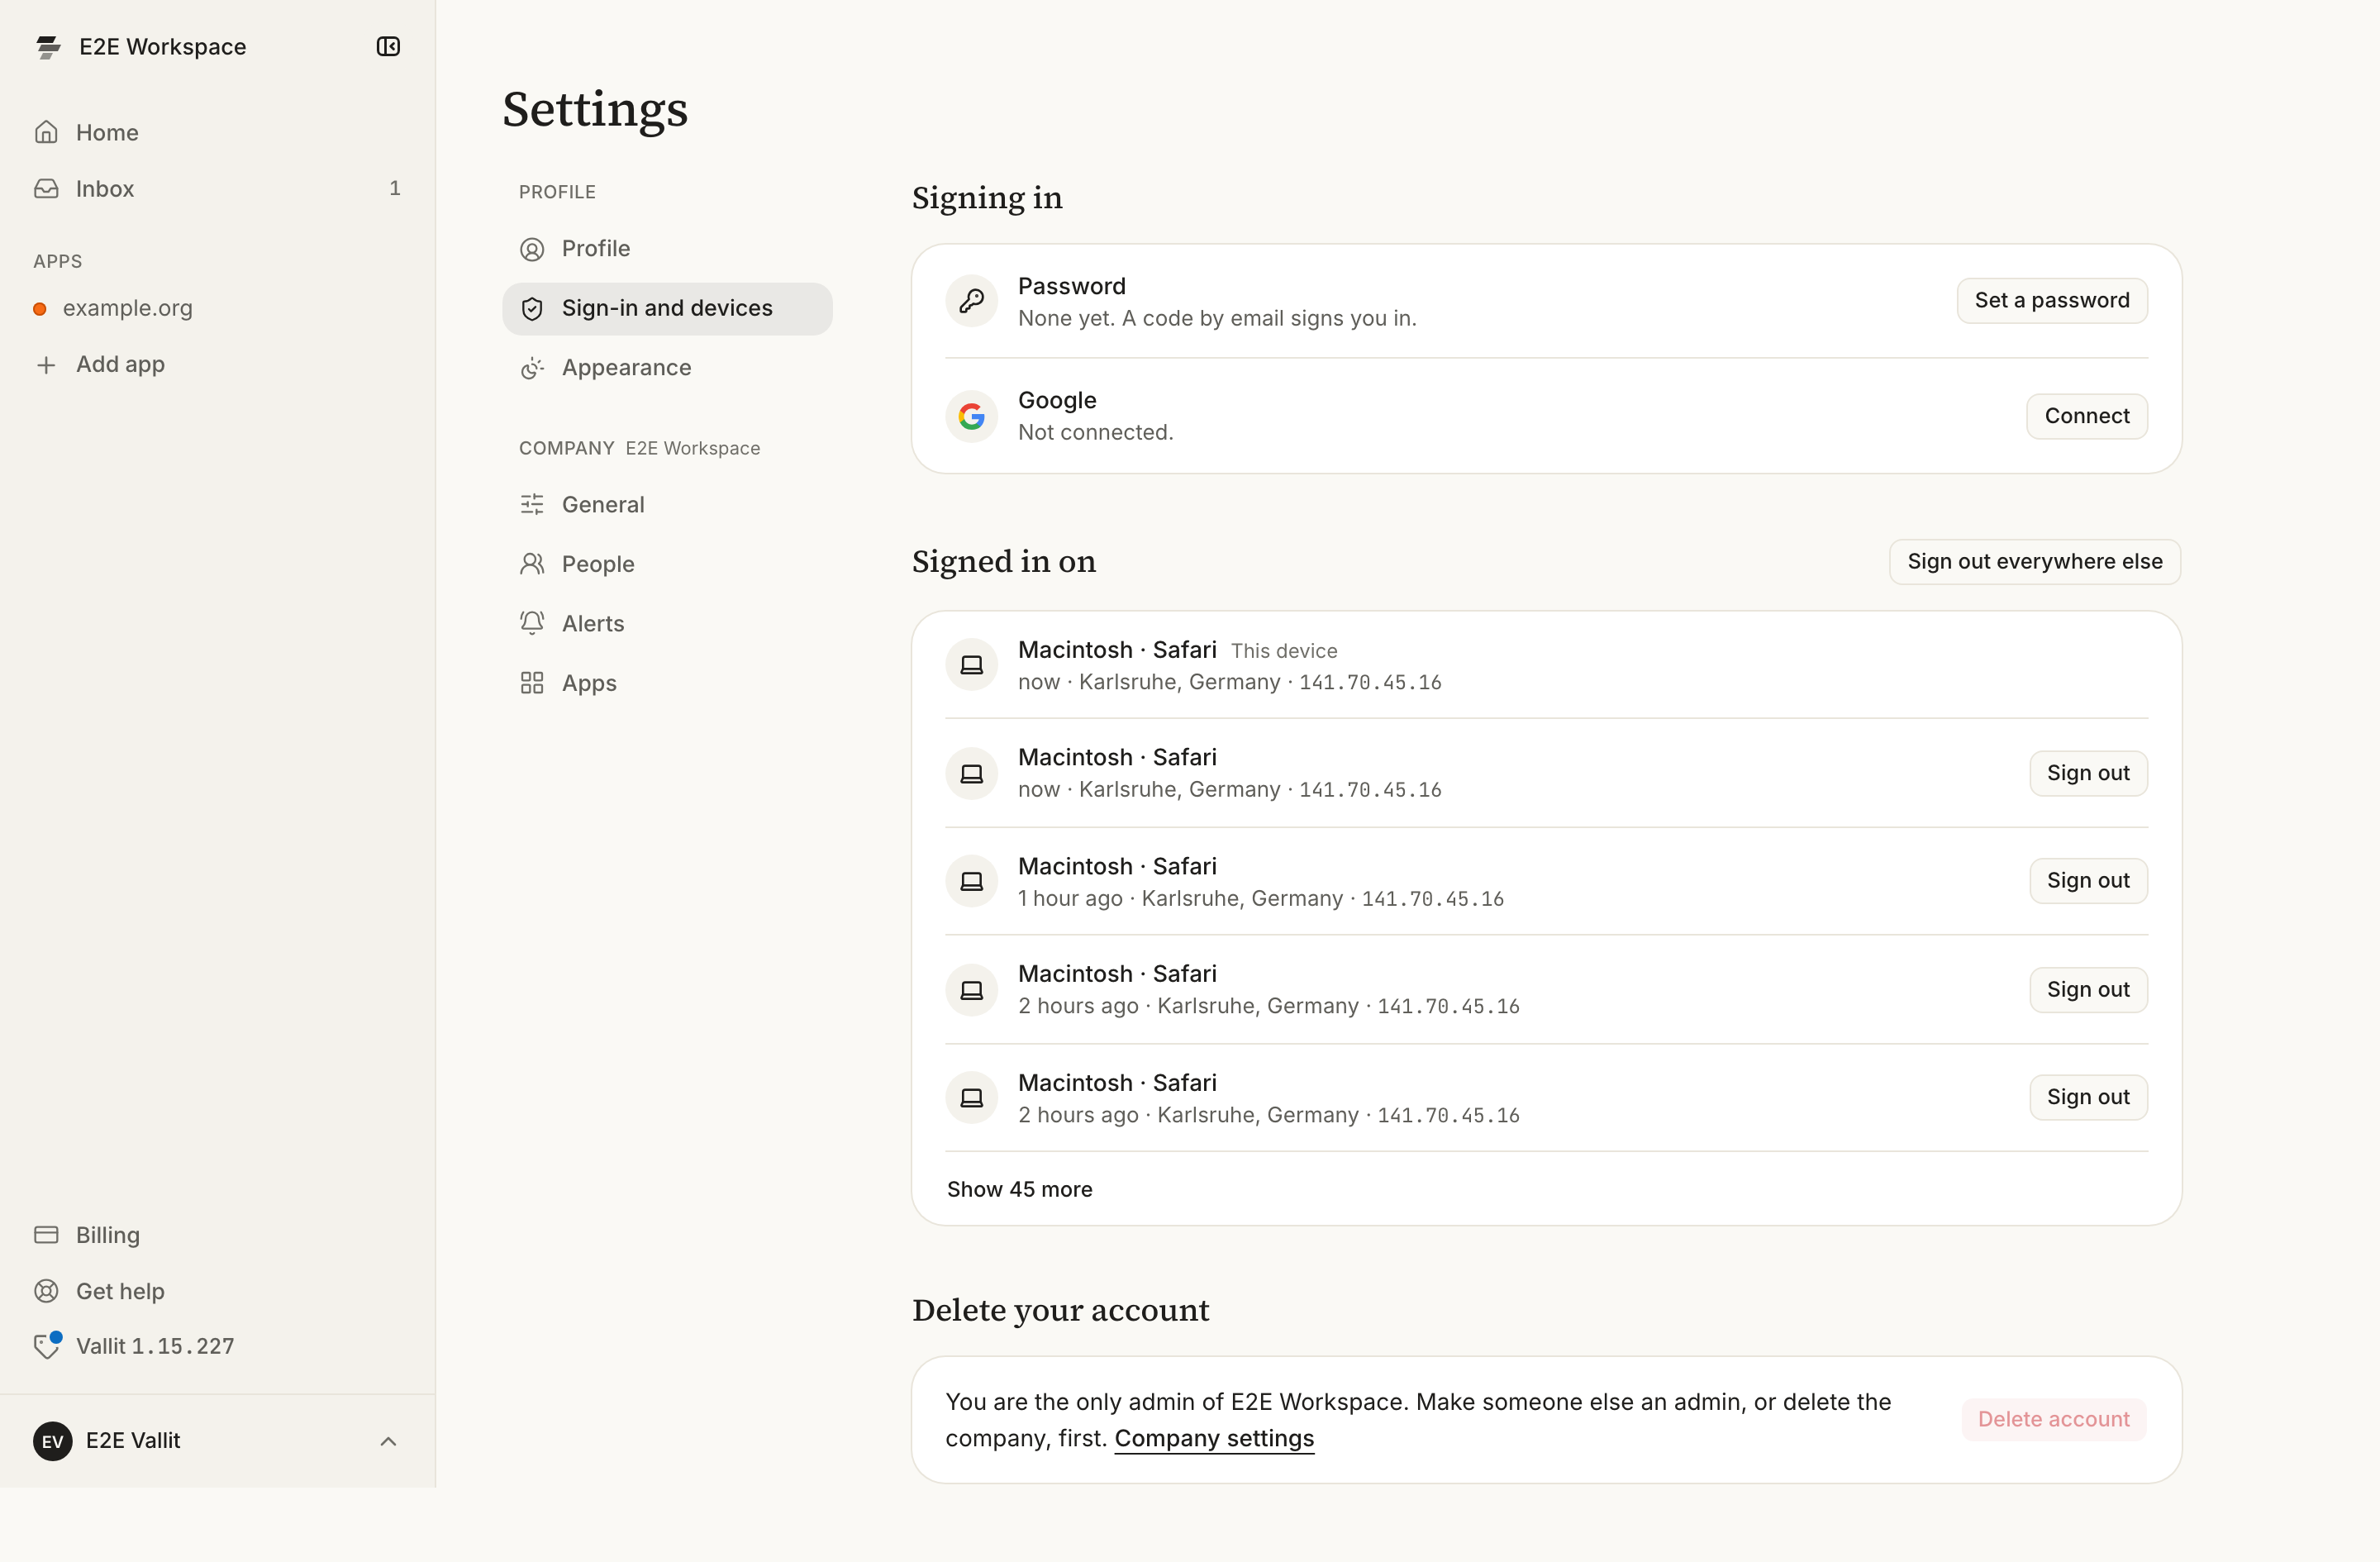
Task: Click the Home house icon
Action: (x=46, y=132)
